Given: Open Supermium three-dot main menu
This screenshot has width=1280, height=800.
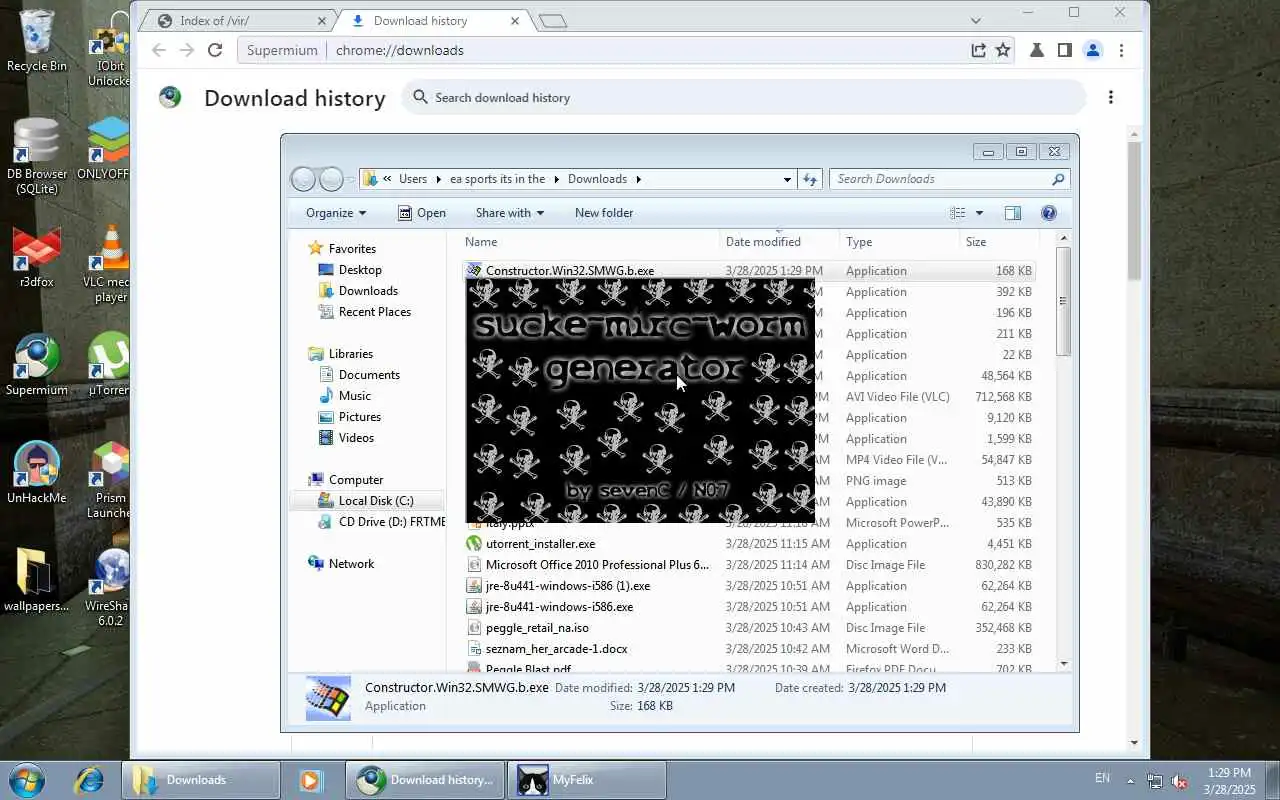Looking at the screenshot, I should coord(1121,50).
